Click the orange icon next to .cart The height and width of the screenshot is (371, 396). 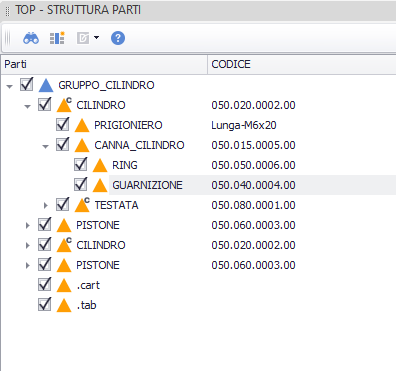64,285
